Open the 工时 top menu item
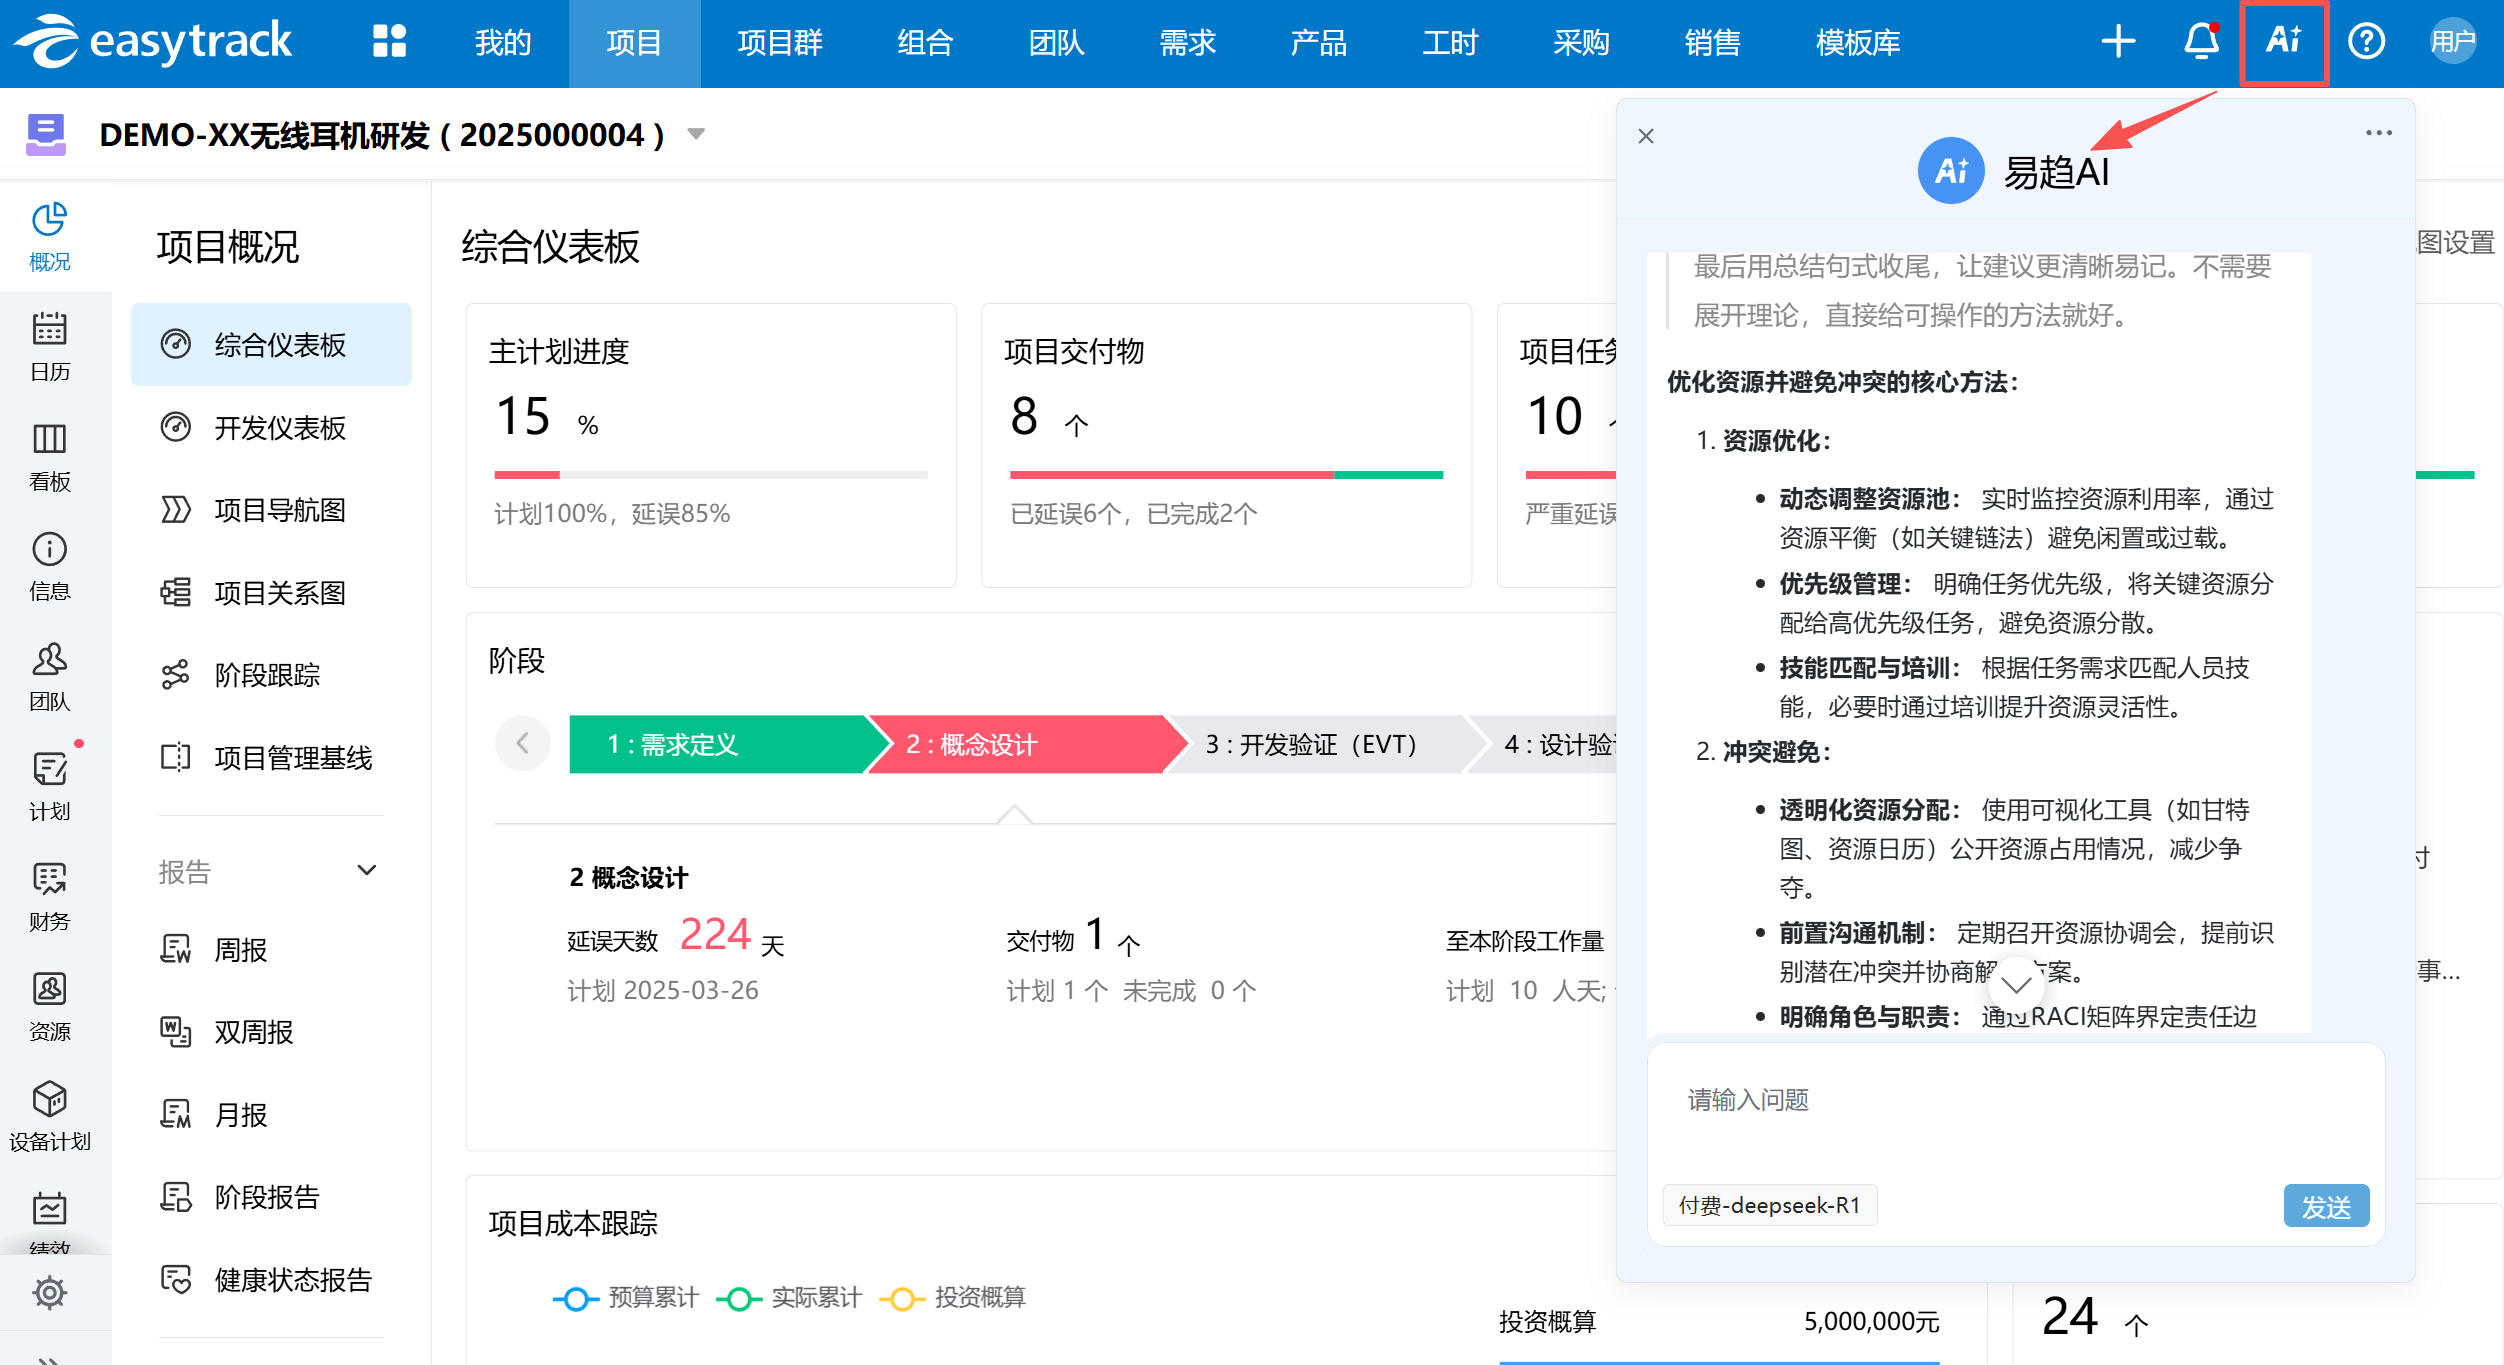 [x=1450, y=43]
